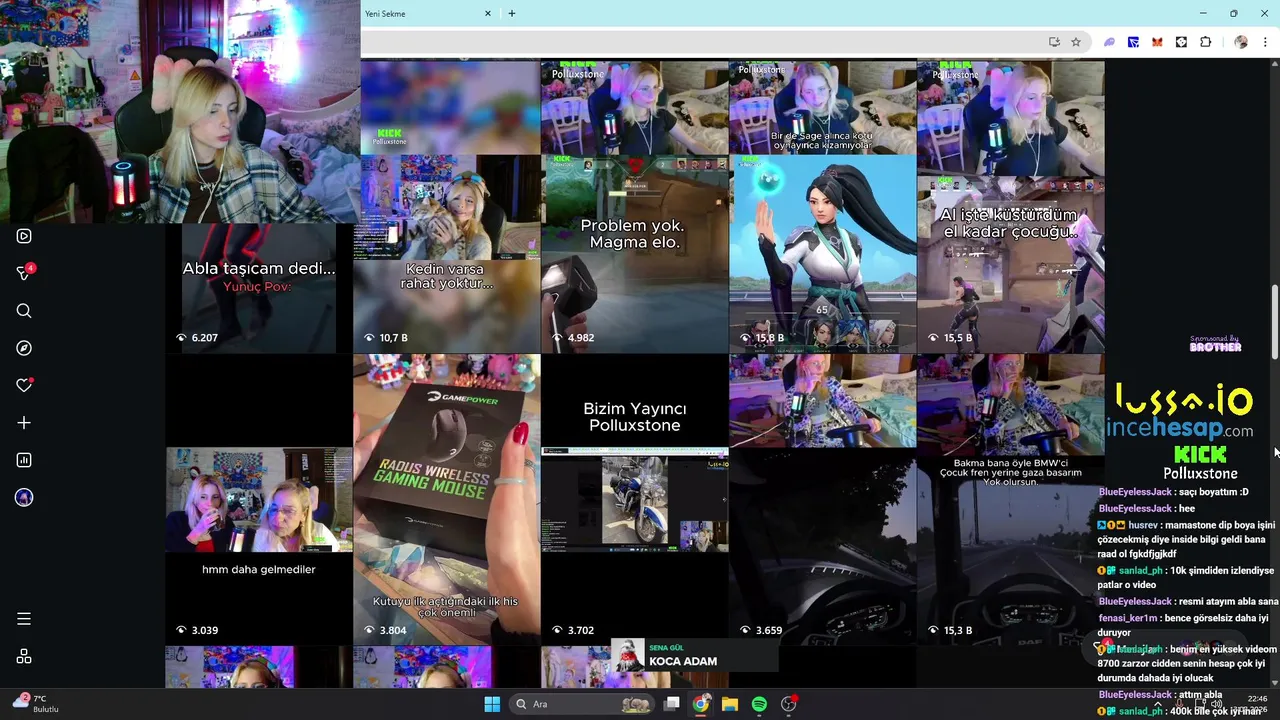Click chat username husrev

pyautogui.click(x=1143, y=524)
